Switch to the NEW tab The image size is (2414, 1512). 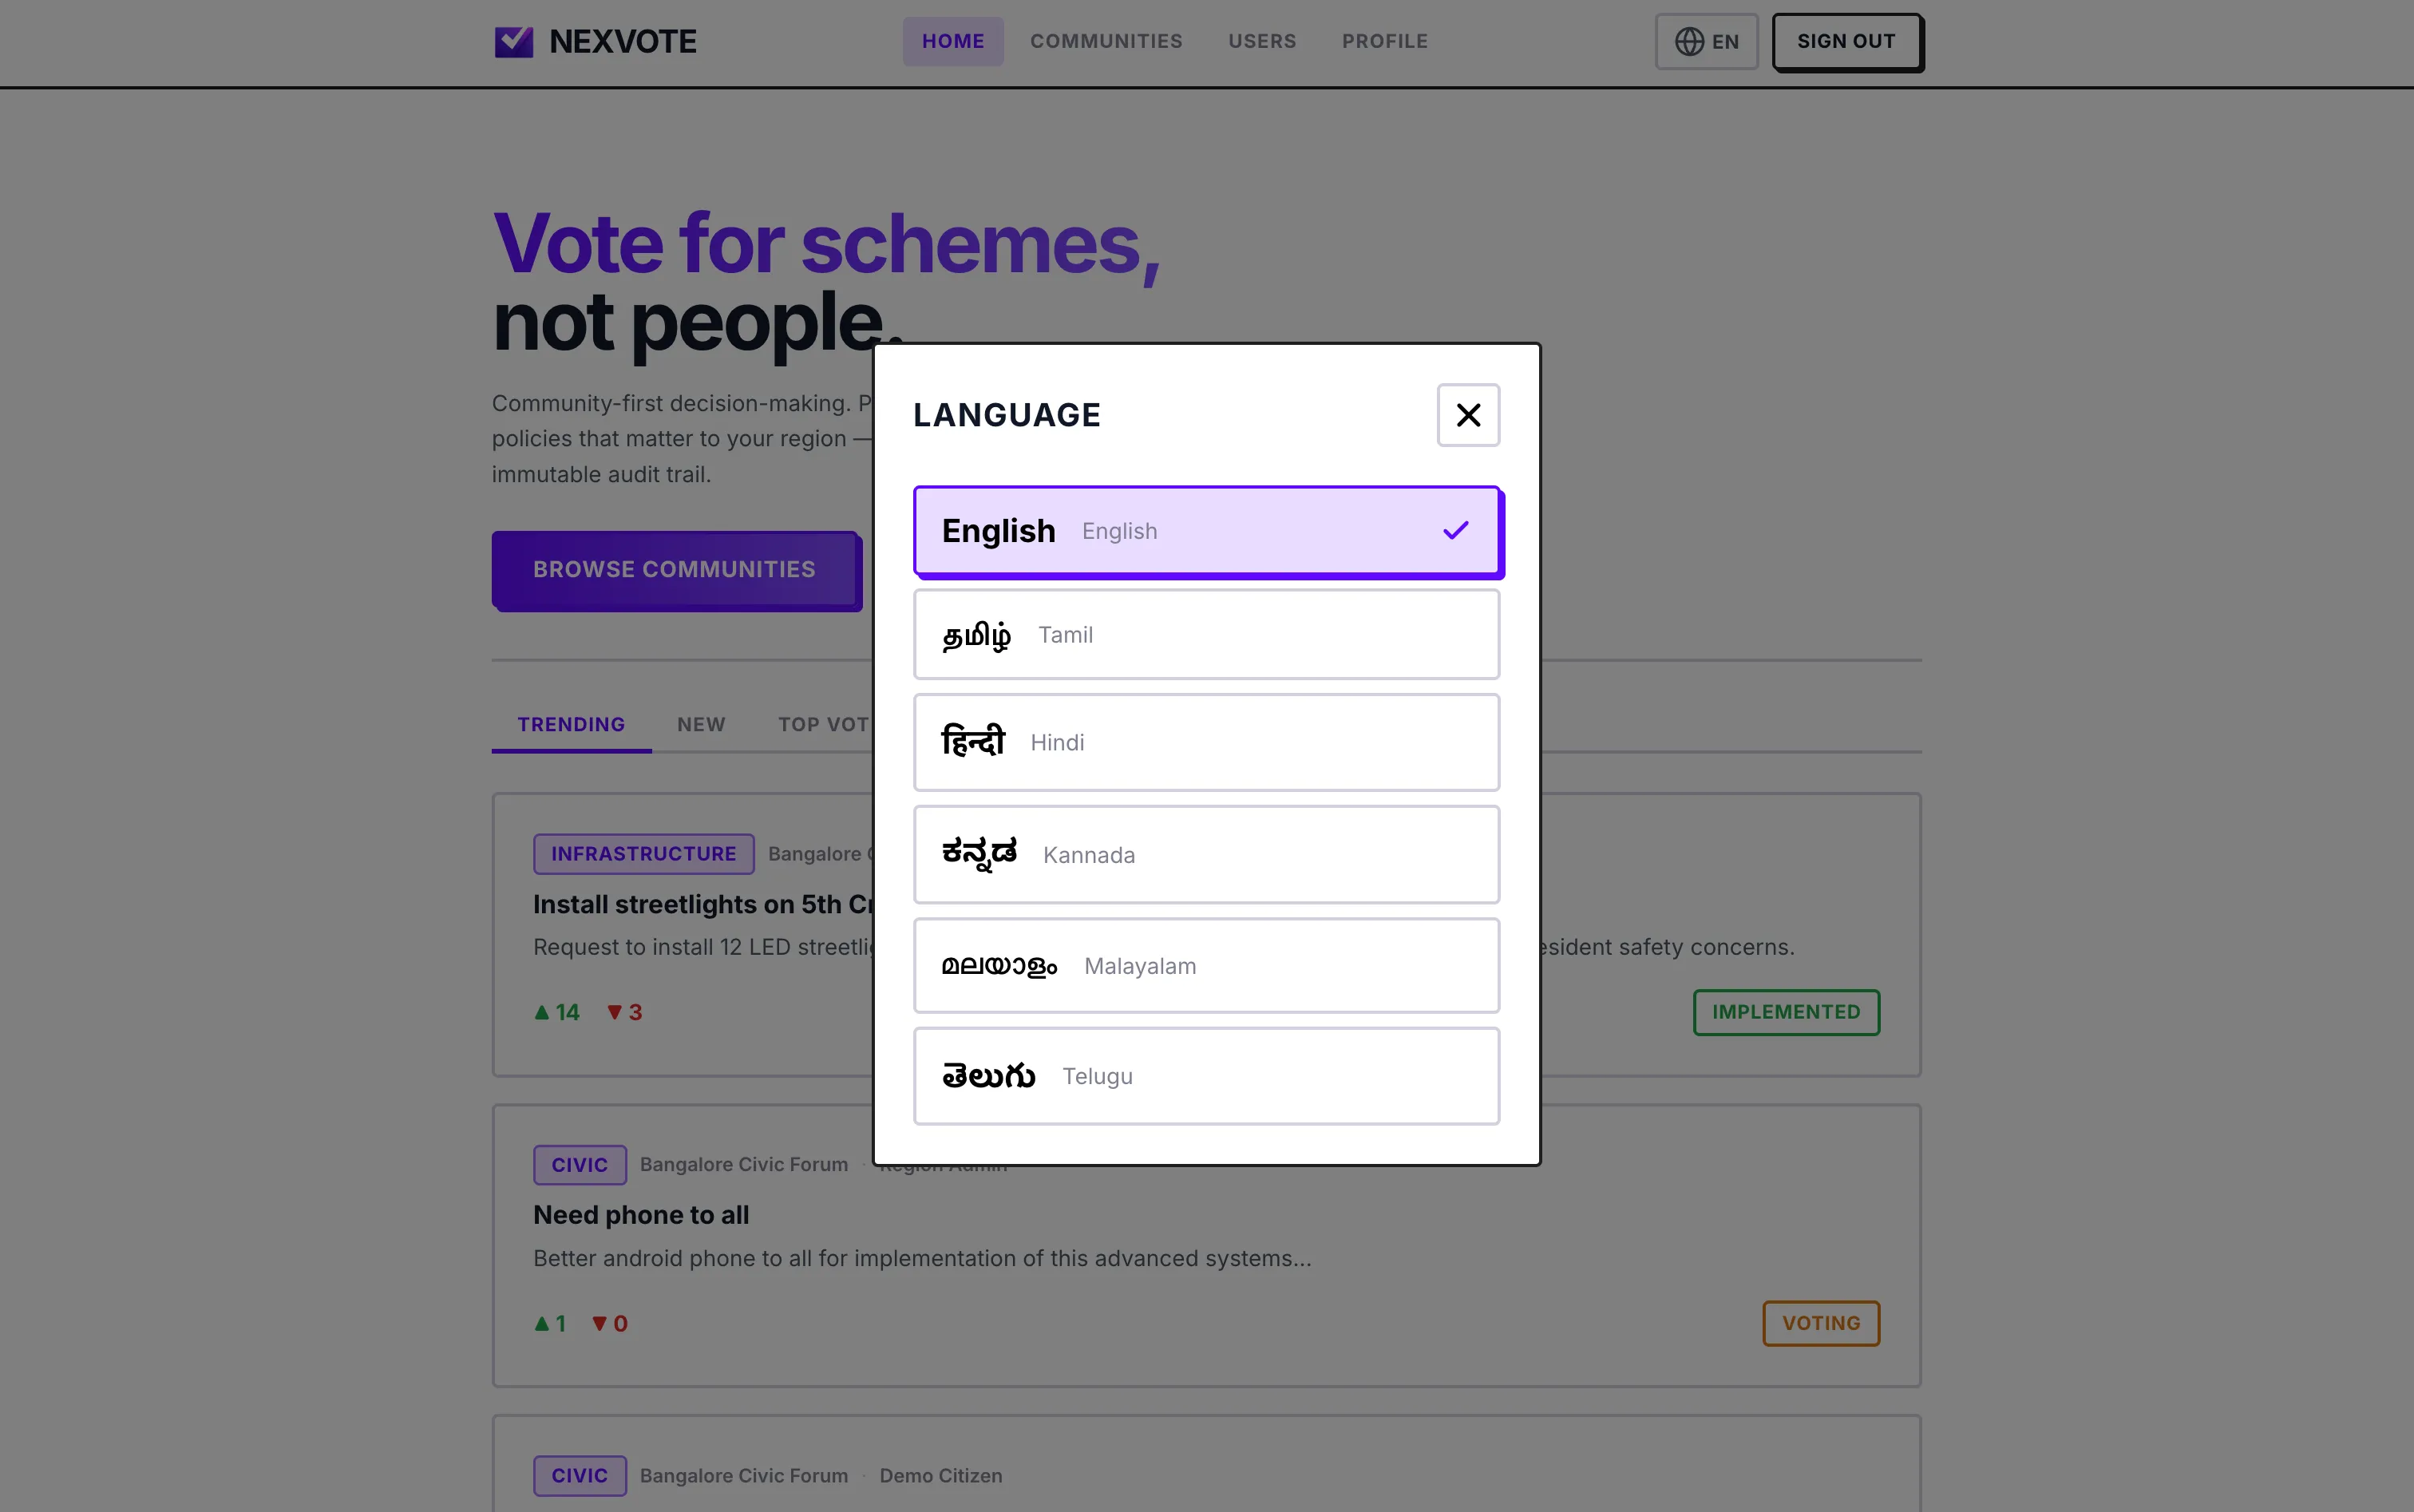(700, 723)
